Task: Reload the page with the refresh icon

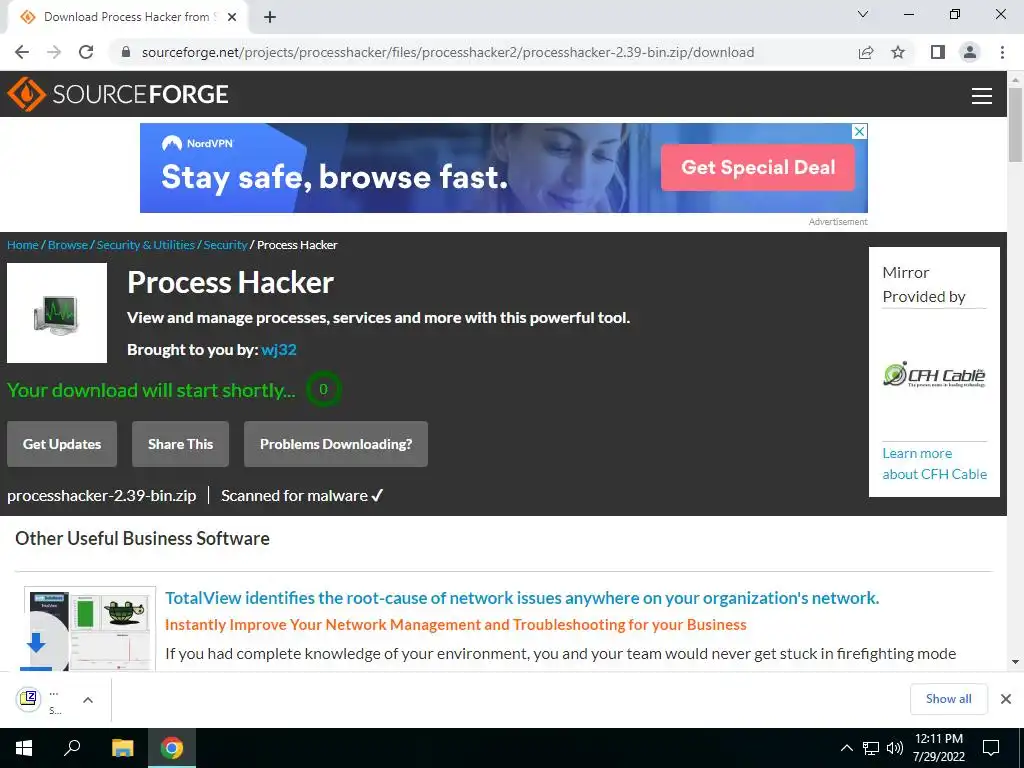Action: point(86,52)
